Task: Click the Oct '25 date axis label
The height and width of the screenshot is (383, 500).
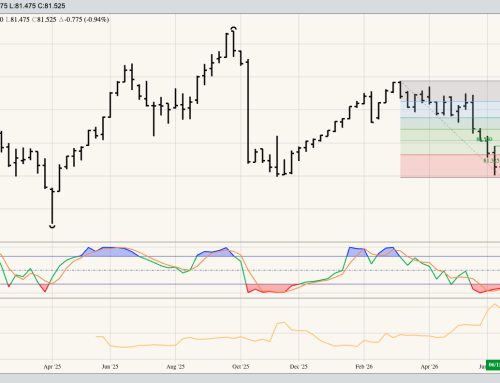Action: pyautogui.click(x=241, y=367)
